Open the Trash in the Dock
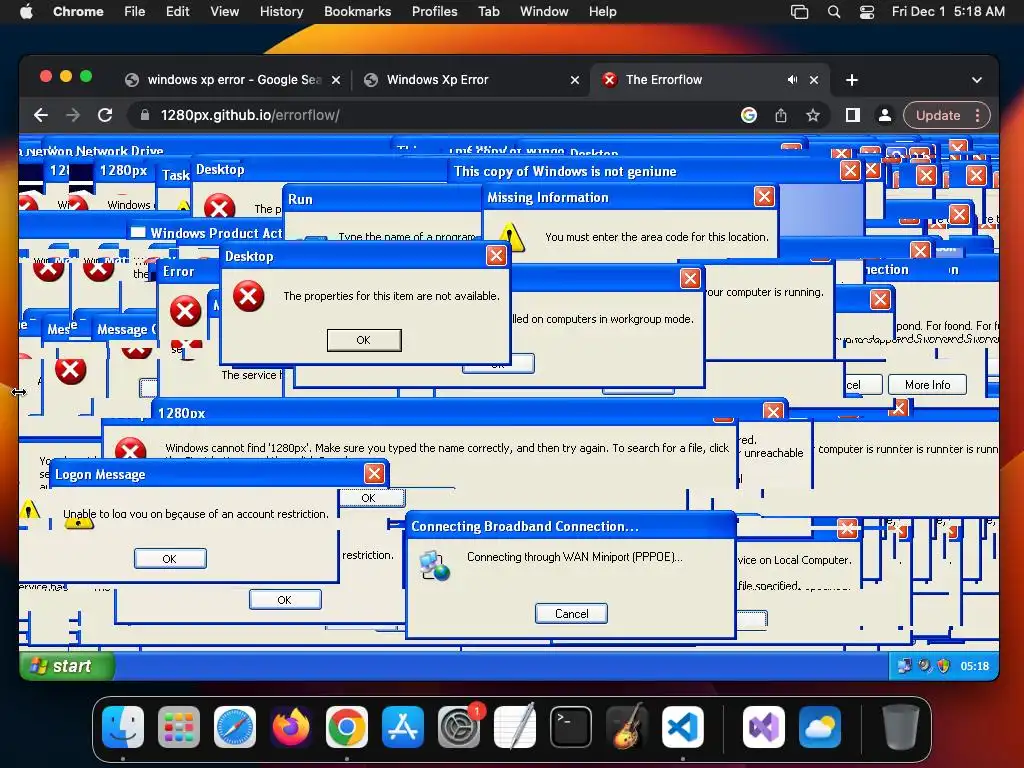 [x=901, y=727]
